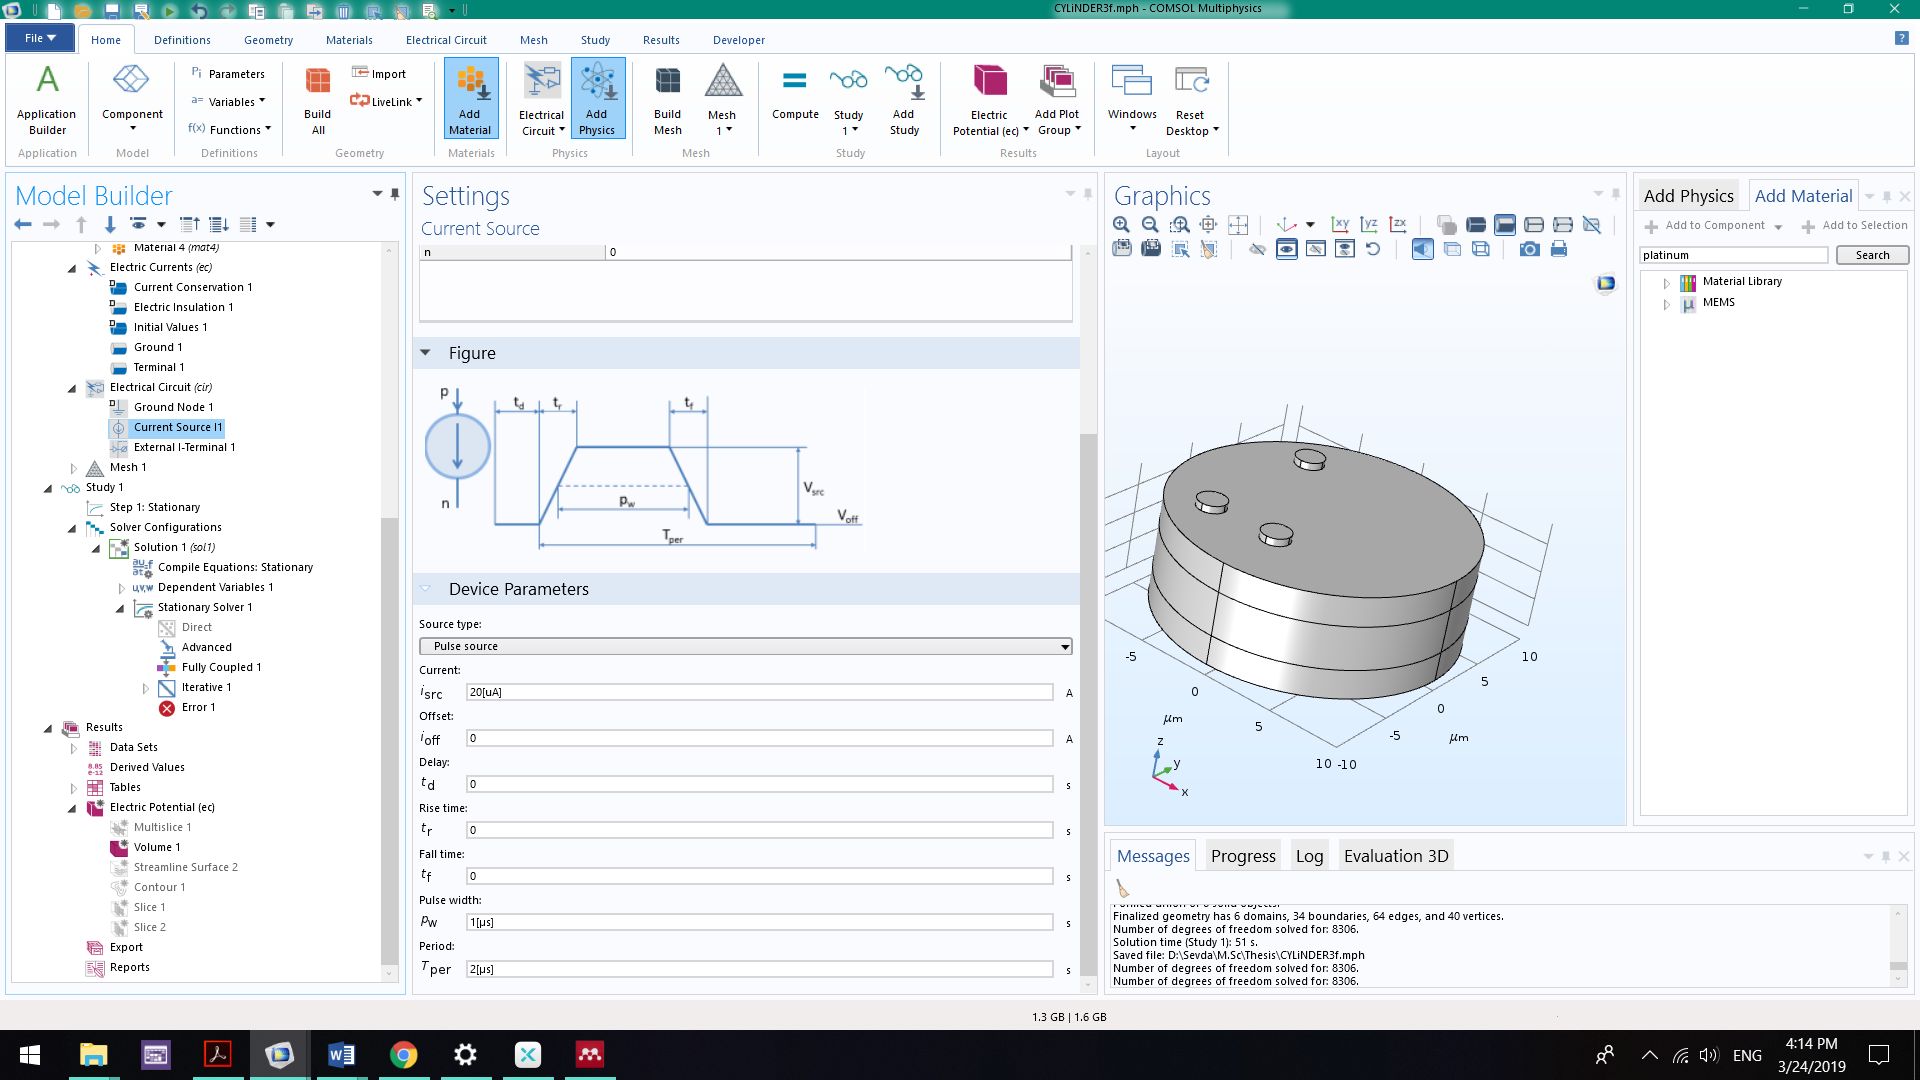Screen dimensions: 1920x1080
Task: Take a graphics image snapshot
Action: point(1529,250)
